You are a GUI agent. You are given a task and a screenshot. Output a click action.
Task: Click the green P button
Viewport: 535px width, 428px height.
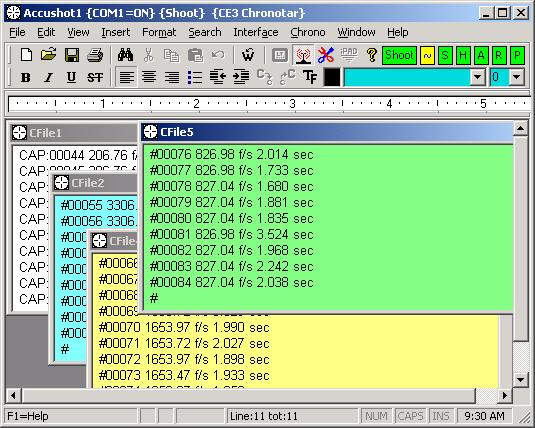pos(517,55)
